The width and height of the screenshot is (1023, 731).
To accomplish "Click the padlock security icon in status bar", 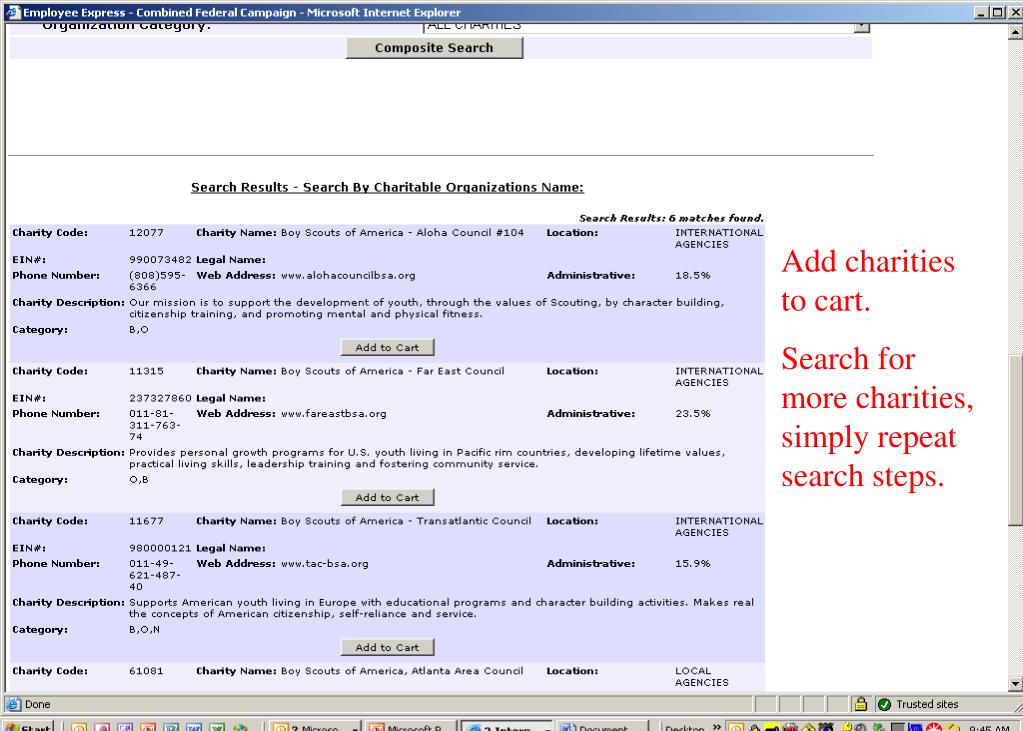I will pos(861,704).
